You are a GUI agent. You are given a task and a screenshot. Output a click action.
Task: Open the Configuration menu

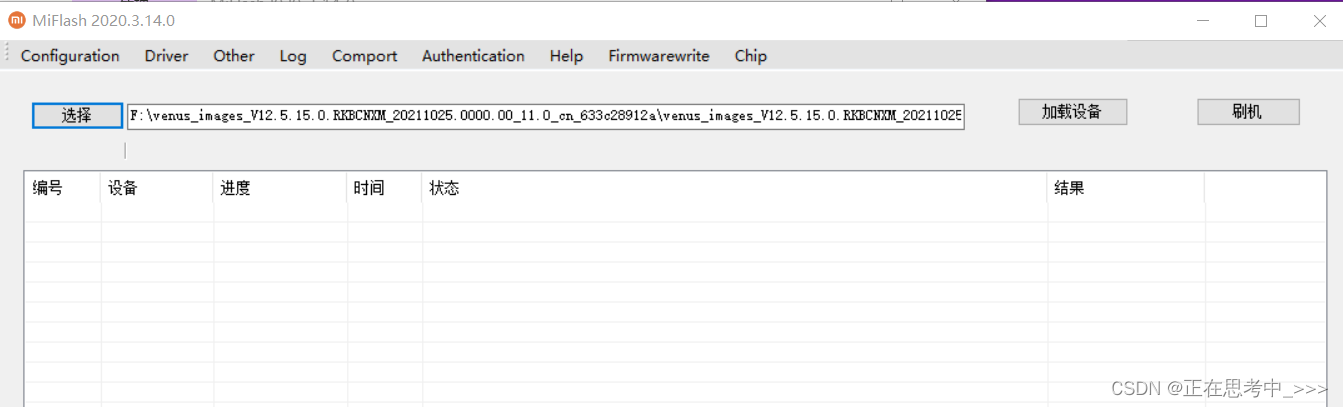(x=70, y=56)
